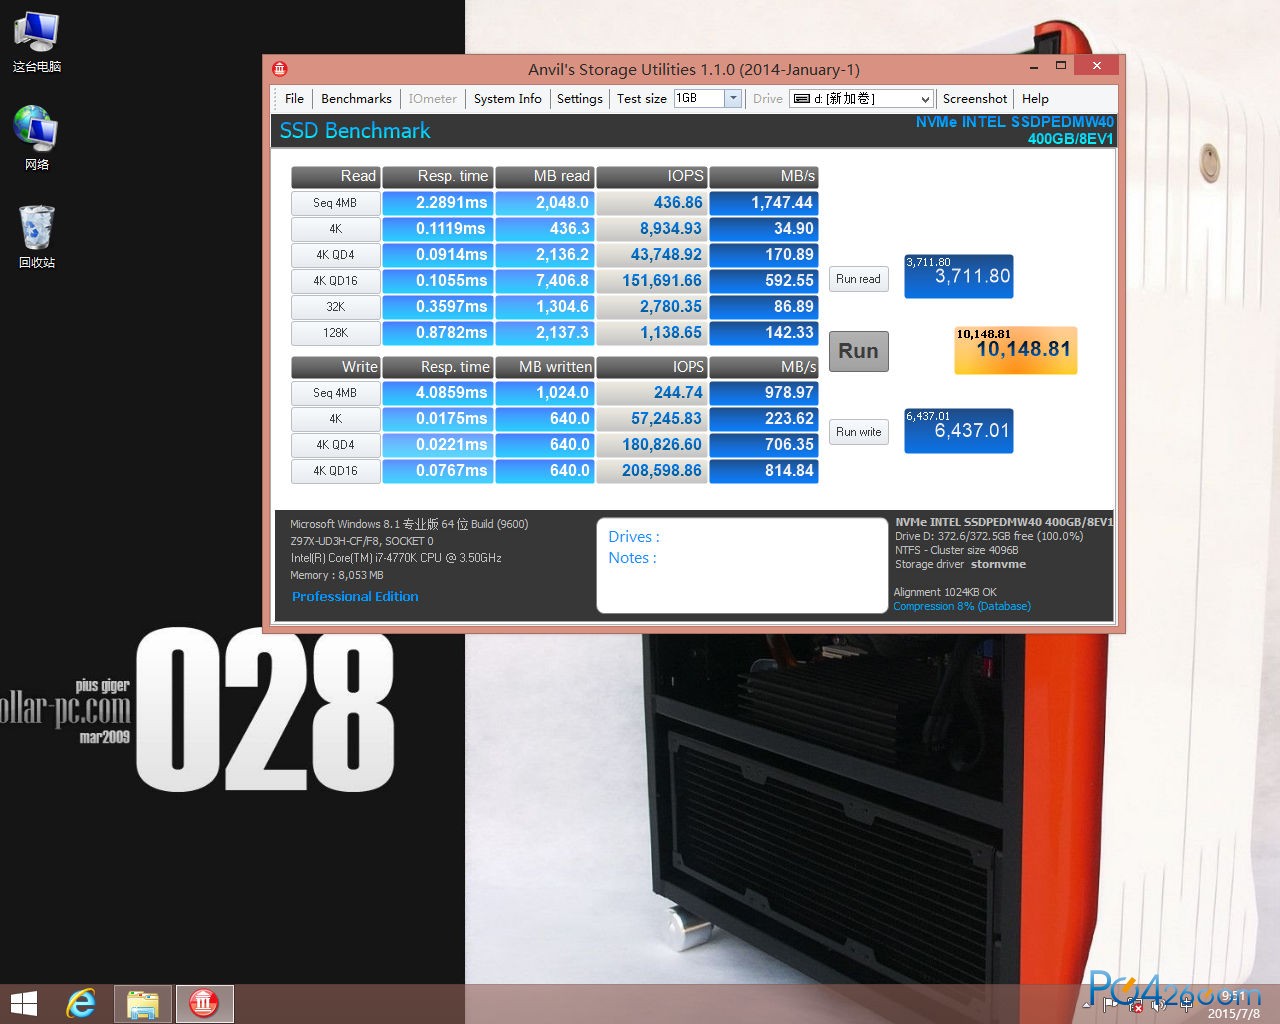Run the write 4K QD4 test

point(335,445)
